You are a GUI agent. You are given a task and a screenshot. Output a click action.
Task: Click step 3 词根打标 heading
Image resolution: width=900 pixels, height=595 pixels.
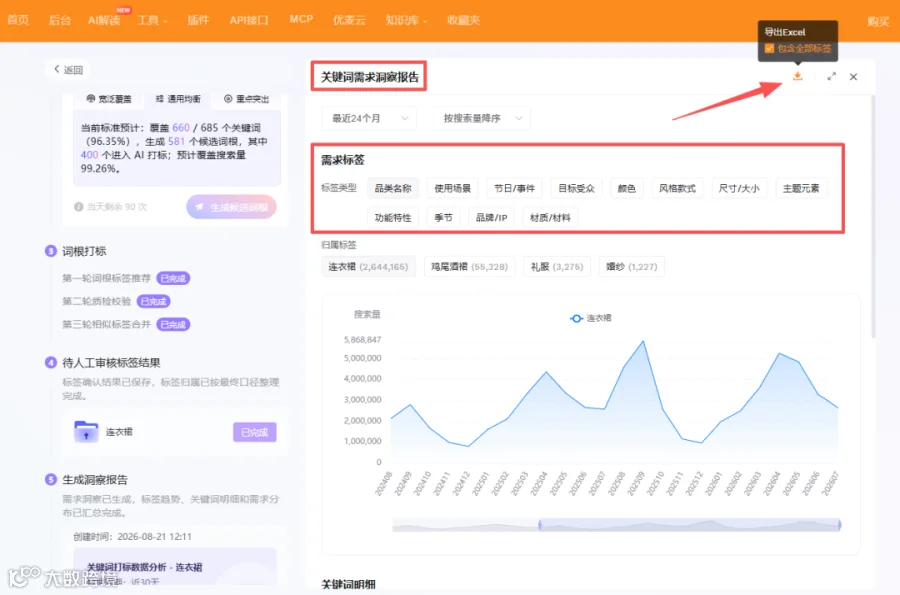click(84, 251)
